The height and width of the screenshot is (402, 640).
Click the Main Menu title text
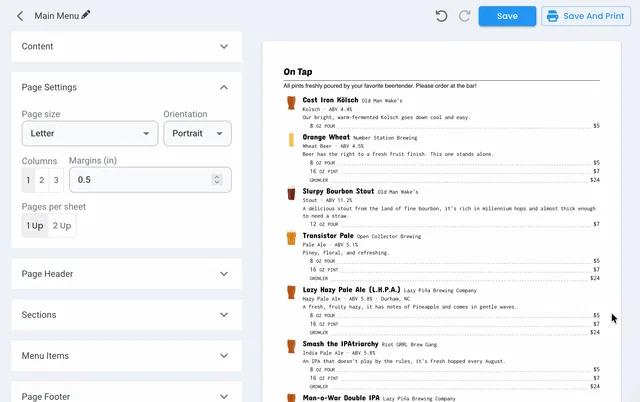57,16
